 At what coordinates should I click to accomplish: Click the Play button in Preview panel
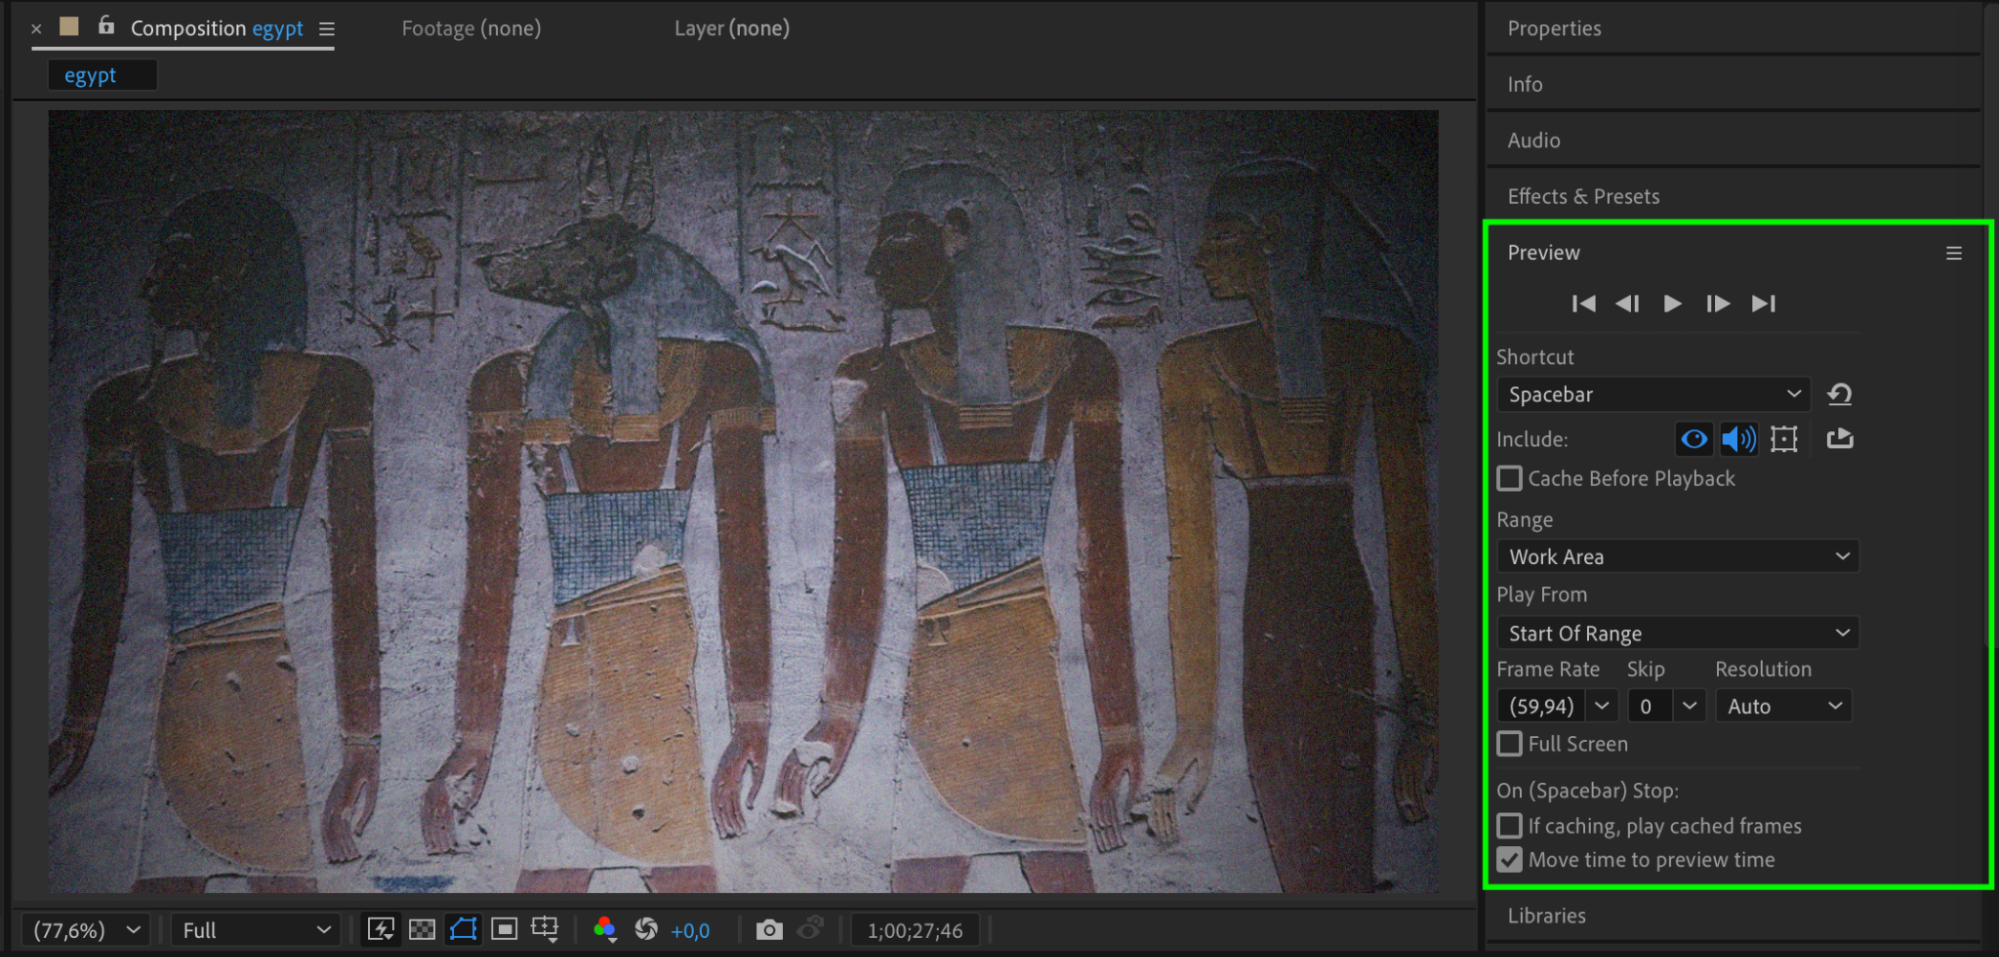point(1672,304)
